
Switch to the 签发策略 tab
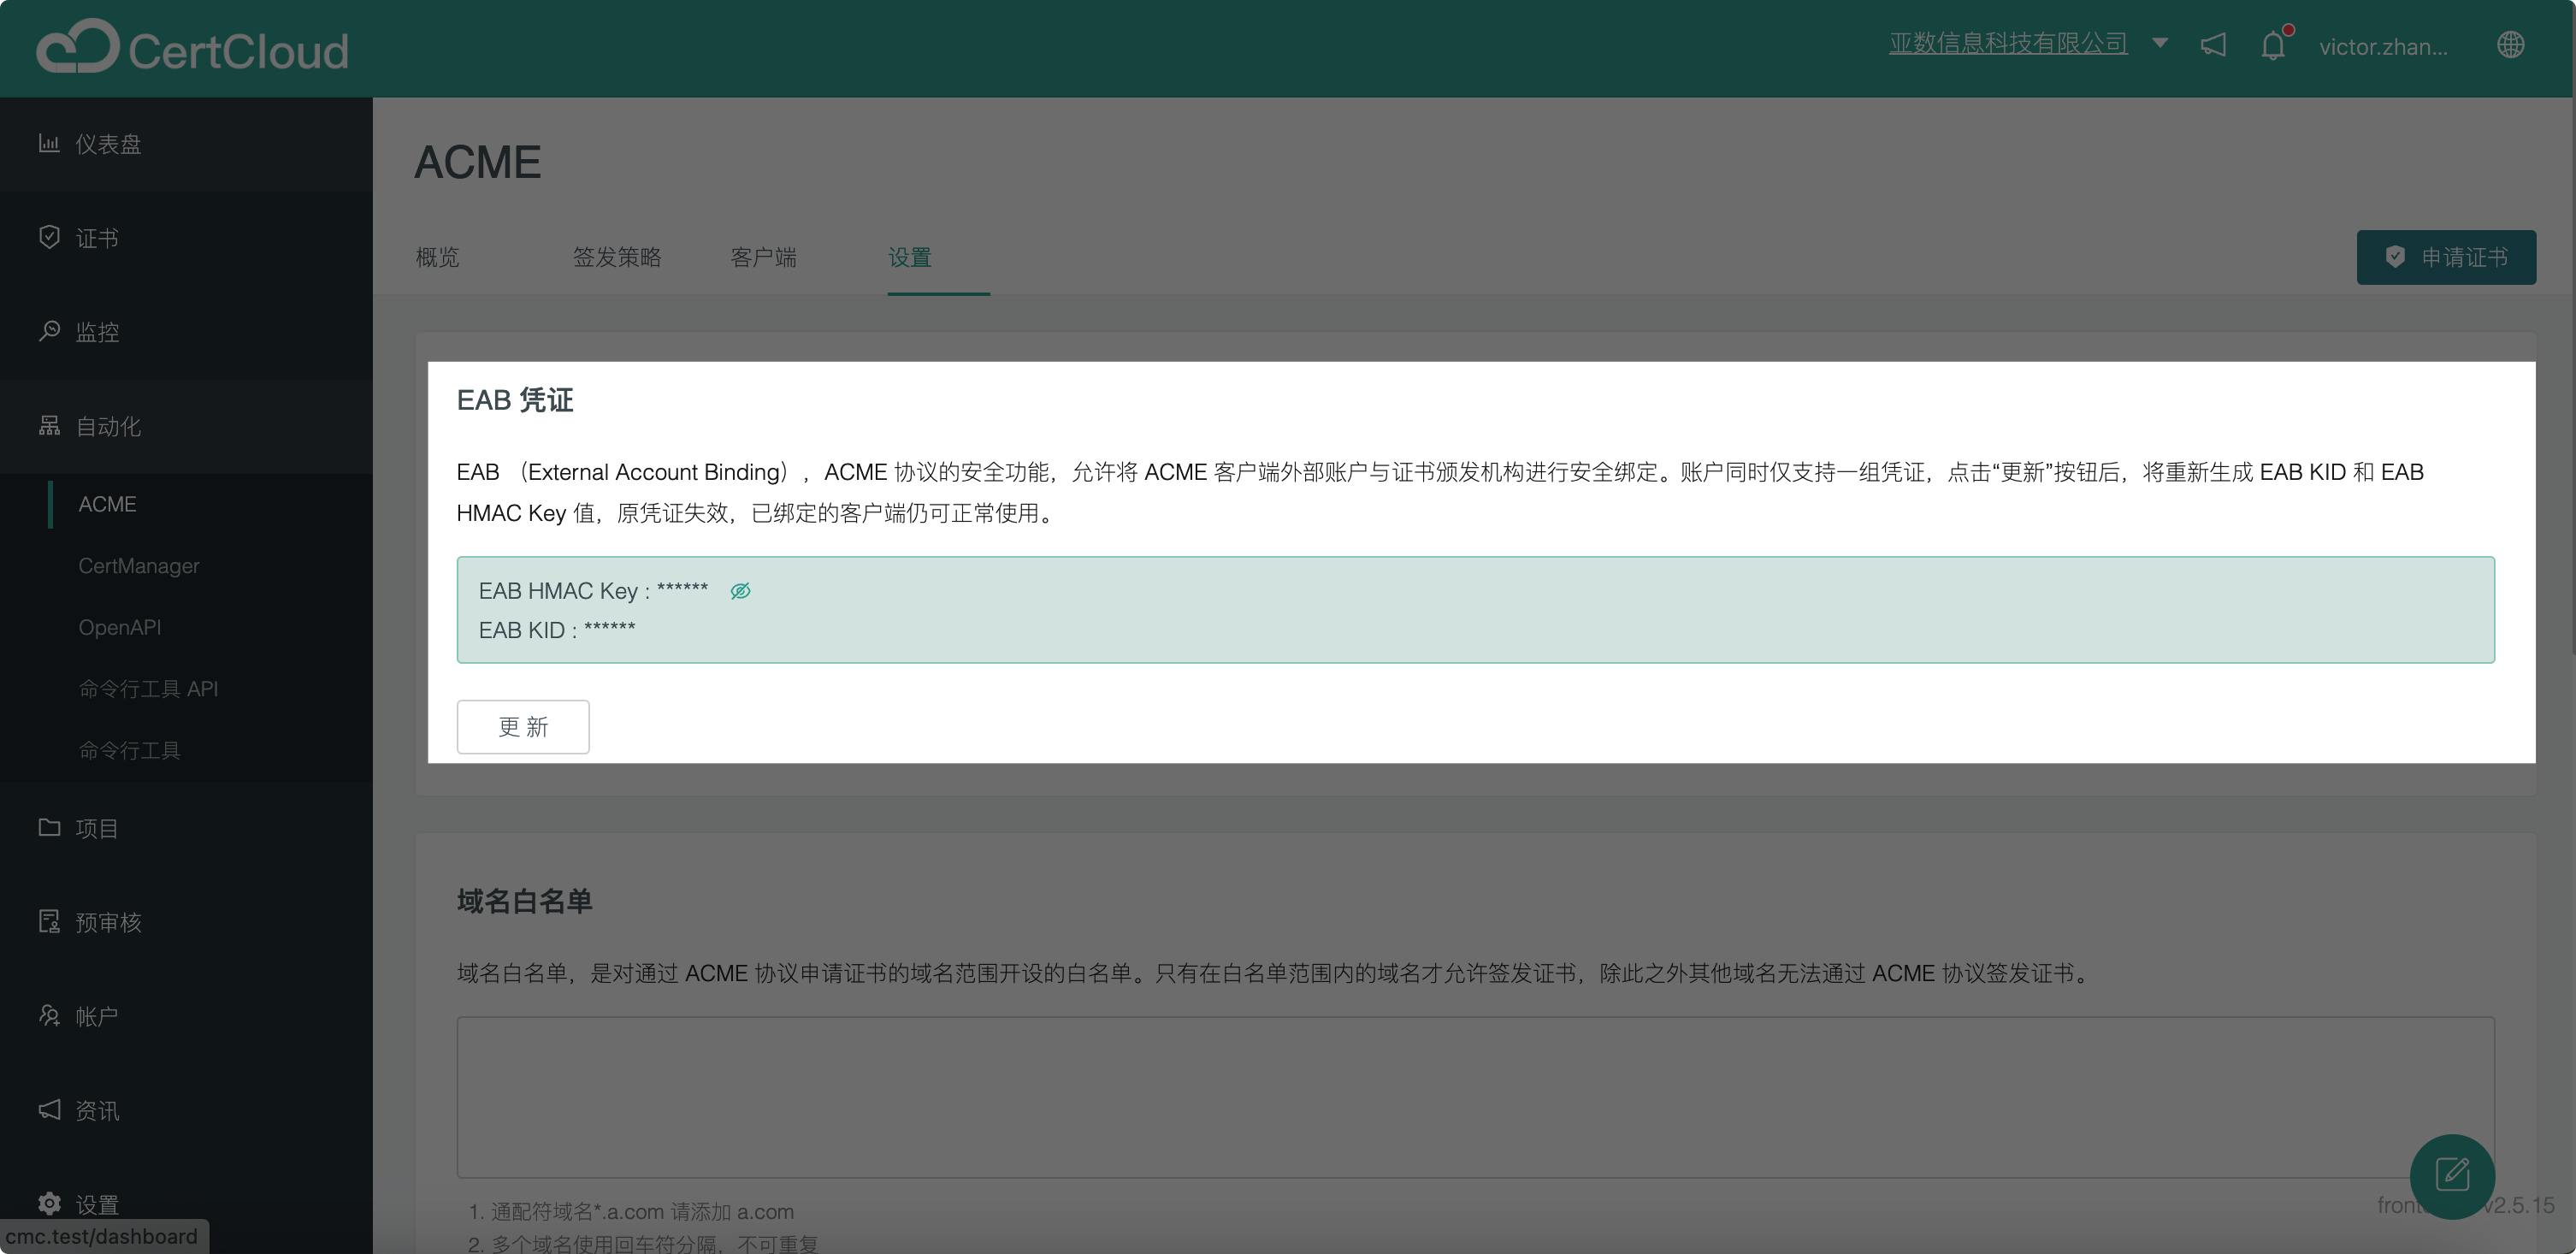pos(617,257)
